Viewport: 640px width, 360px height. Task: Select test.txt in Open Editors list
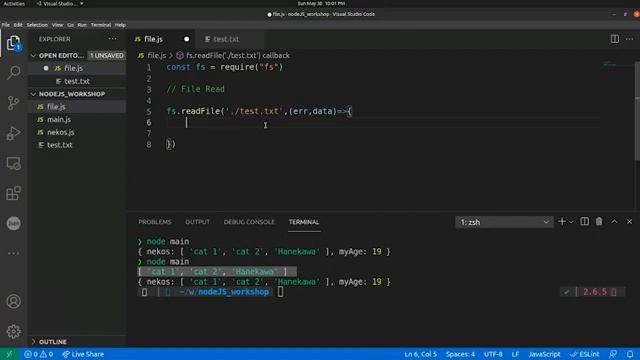77,81
